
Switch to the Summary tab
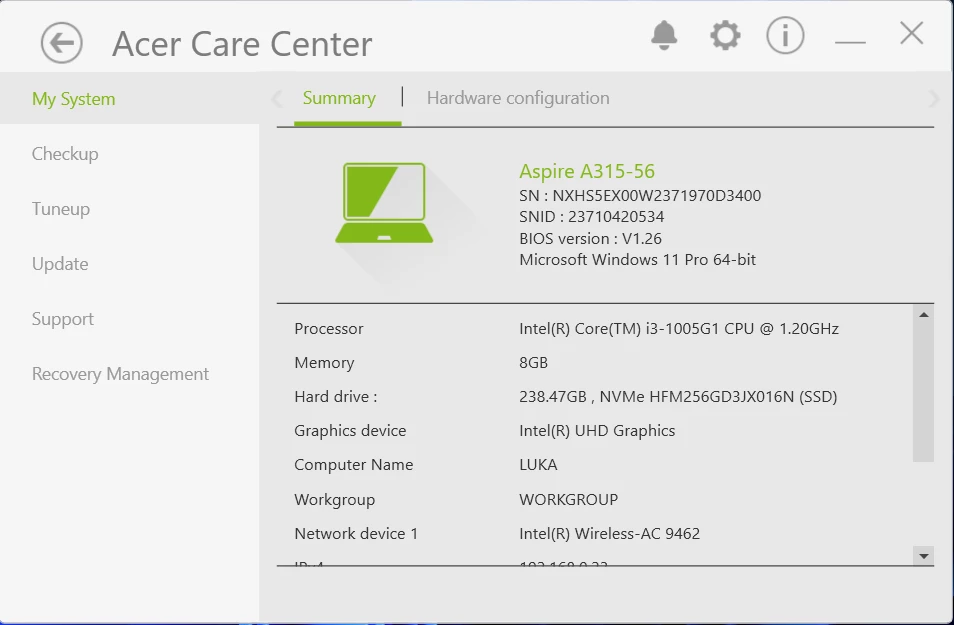pyautogui.click(x=339, y=98)
